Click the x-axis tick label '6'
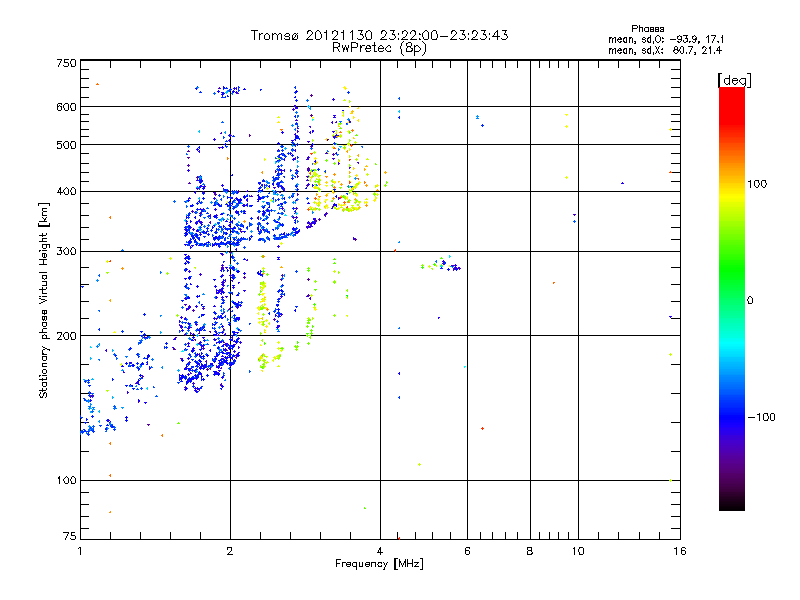This screenshot has width=800, height=600. [467, 551]
